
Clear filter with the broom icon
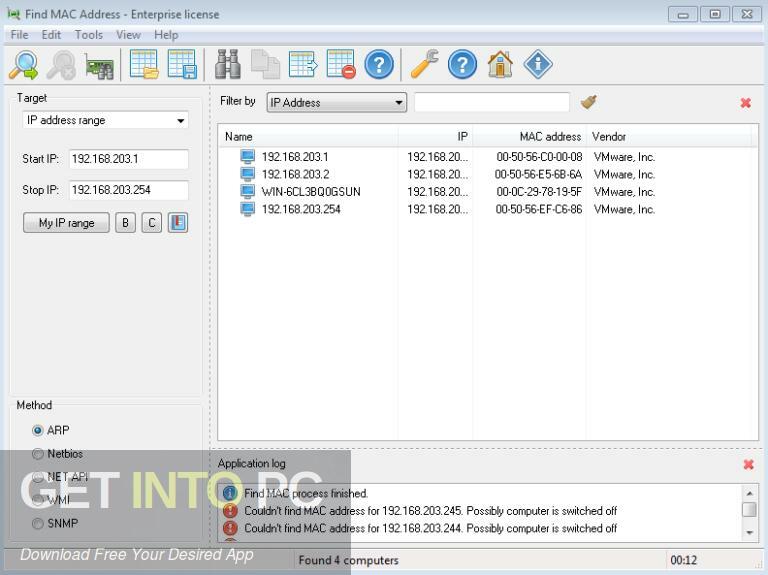(x=589, y=102)
